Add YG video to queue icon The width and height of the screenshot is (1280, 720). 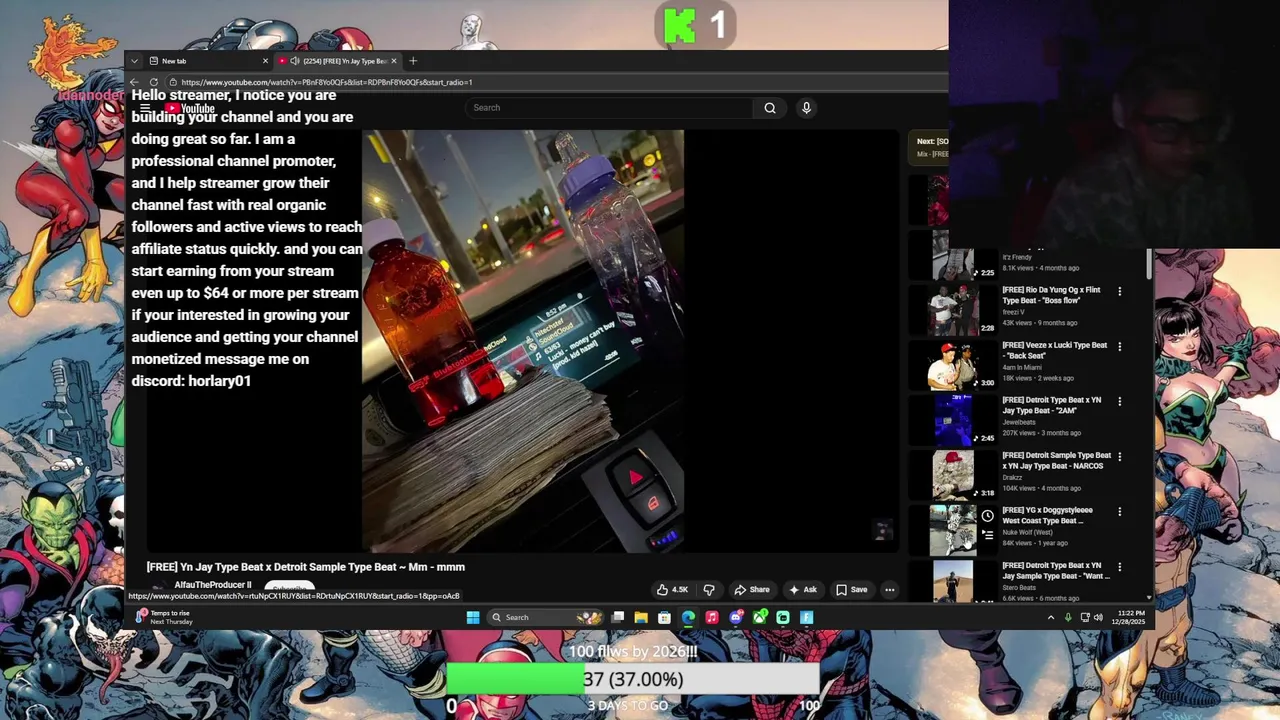[x=987, y=535]
